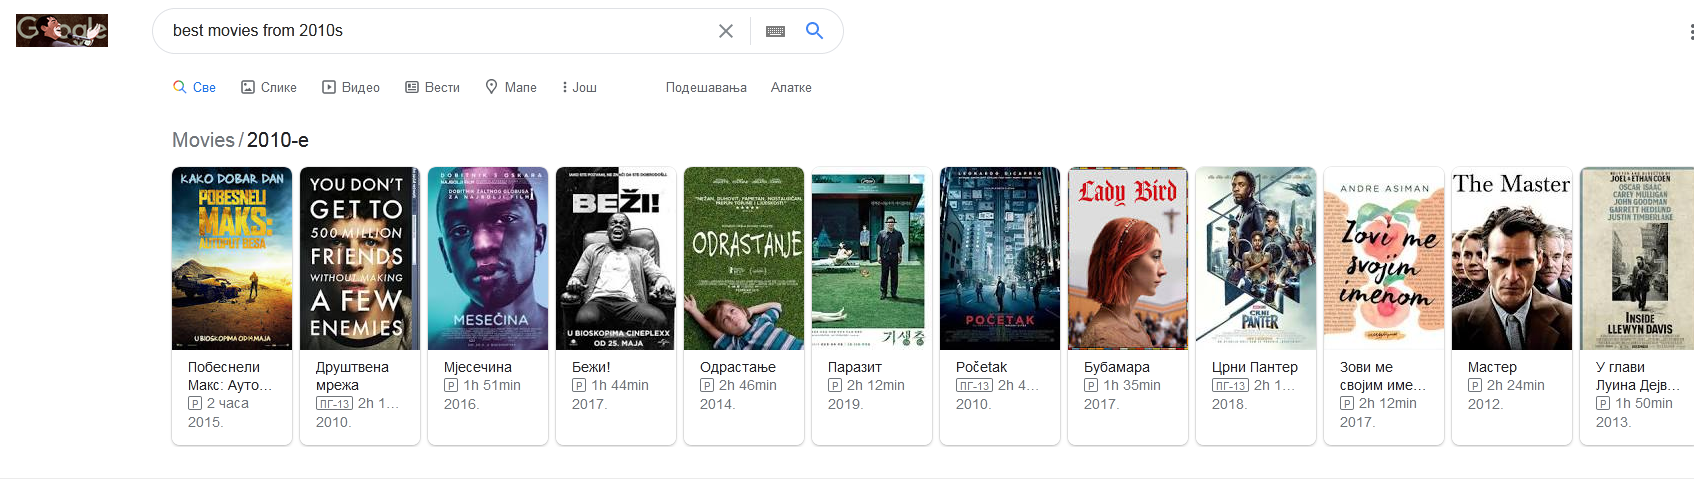Click the '2h 46min' runtime under Одрастање
The width and height of the screenshot is (1694, 489).
click(x=748, y=385)
